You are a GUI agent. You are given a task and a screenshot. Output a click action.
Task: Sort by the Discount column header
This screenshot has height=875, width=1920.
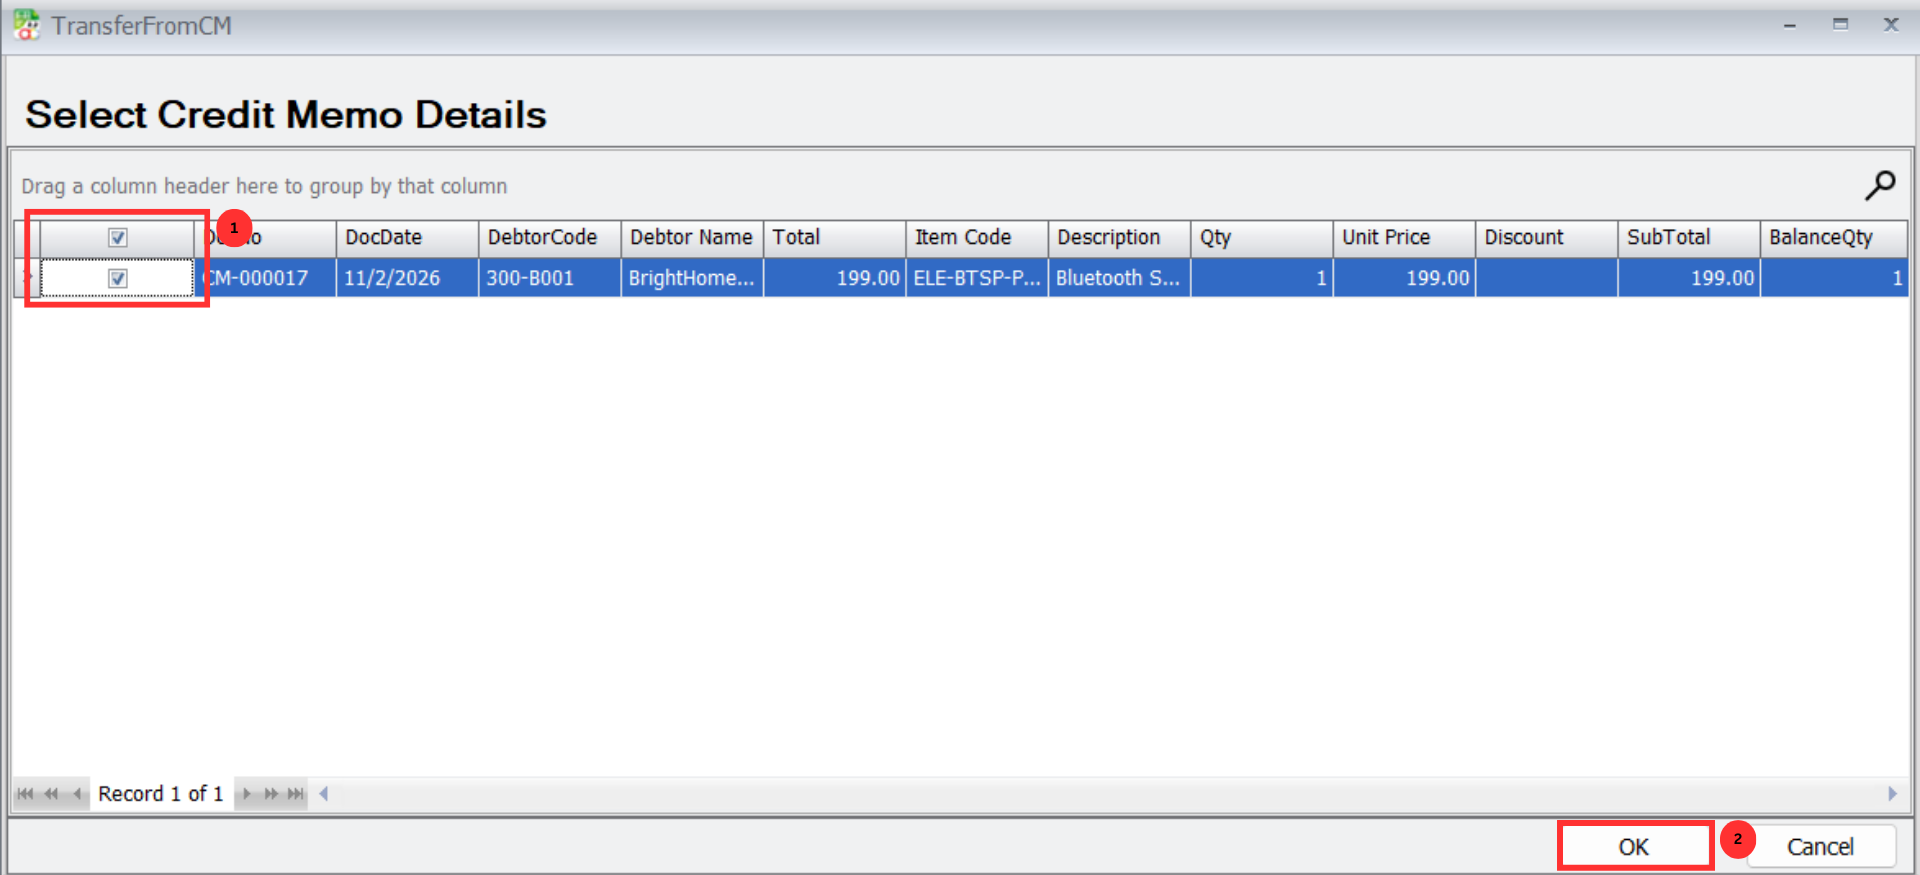(1546, 238)
